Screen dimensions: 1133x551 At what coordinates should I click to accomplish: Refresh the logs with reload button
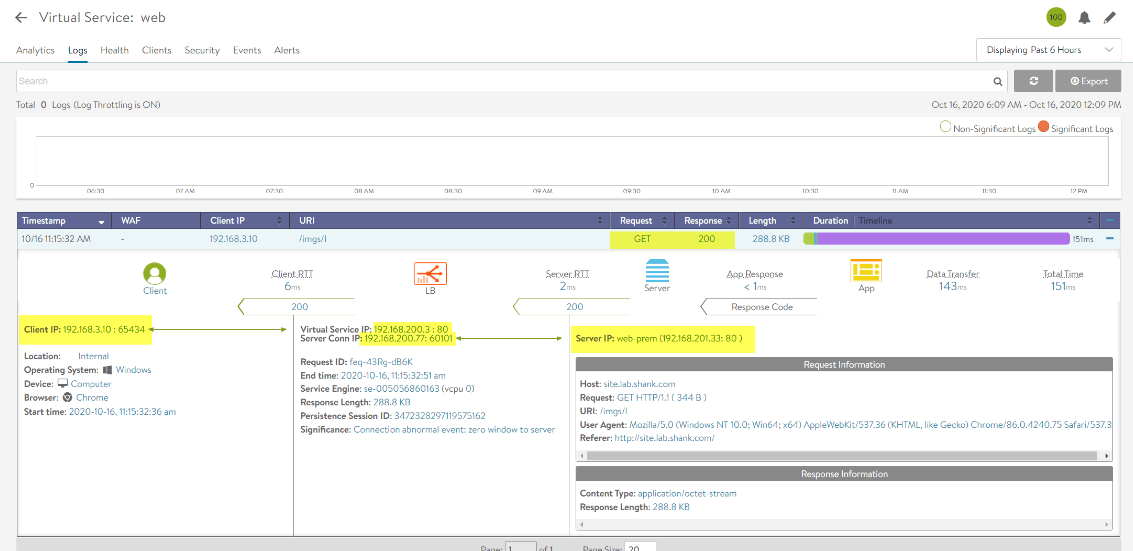pos(1033,81)
